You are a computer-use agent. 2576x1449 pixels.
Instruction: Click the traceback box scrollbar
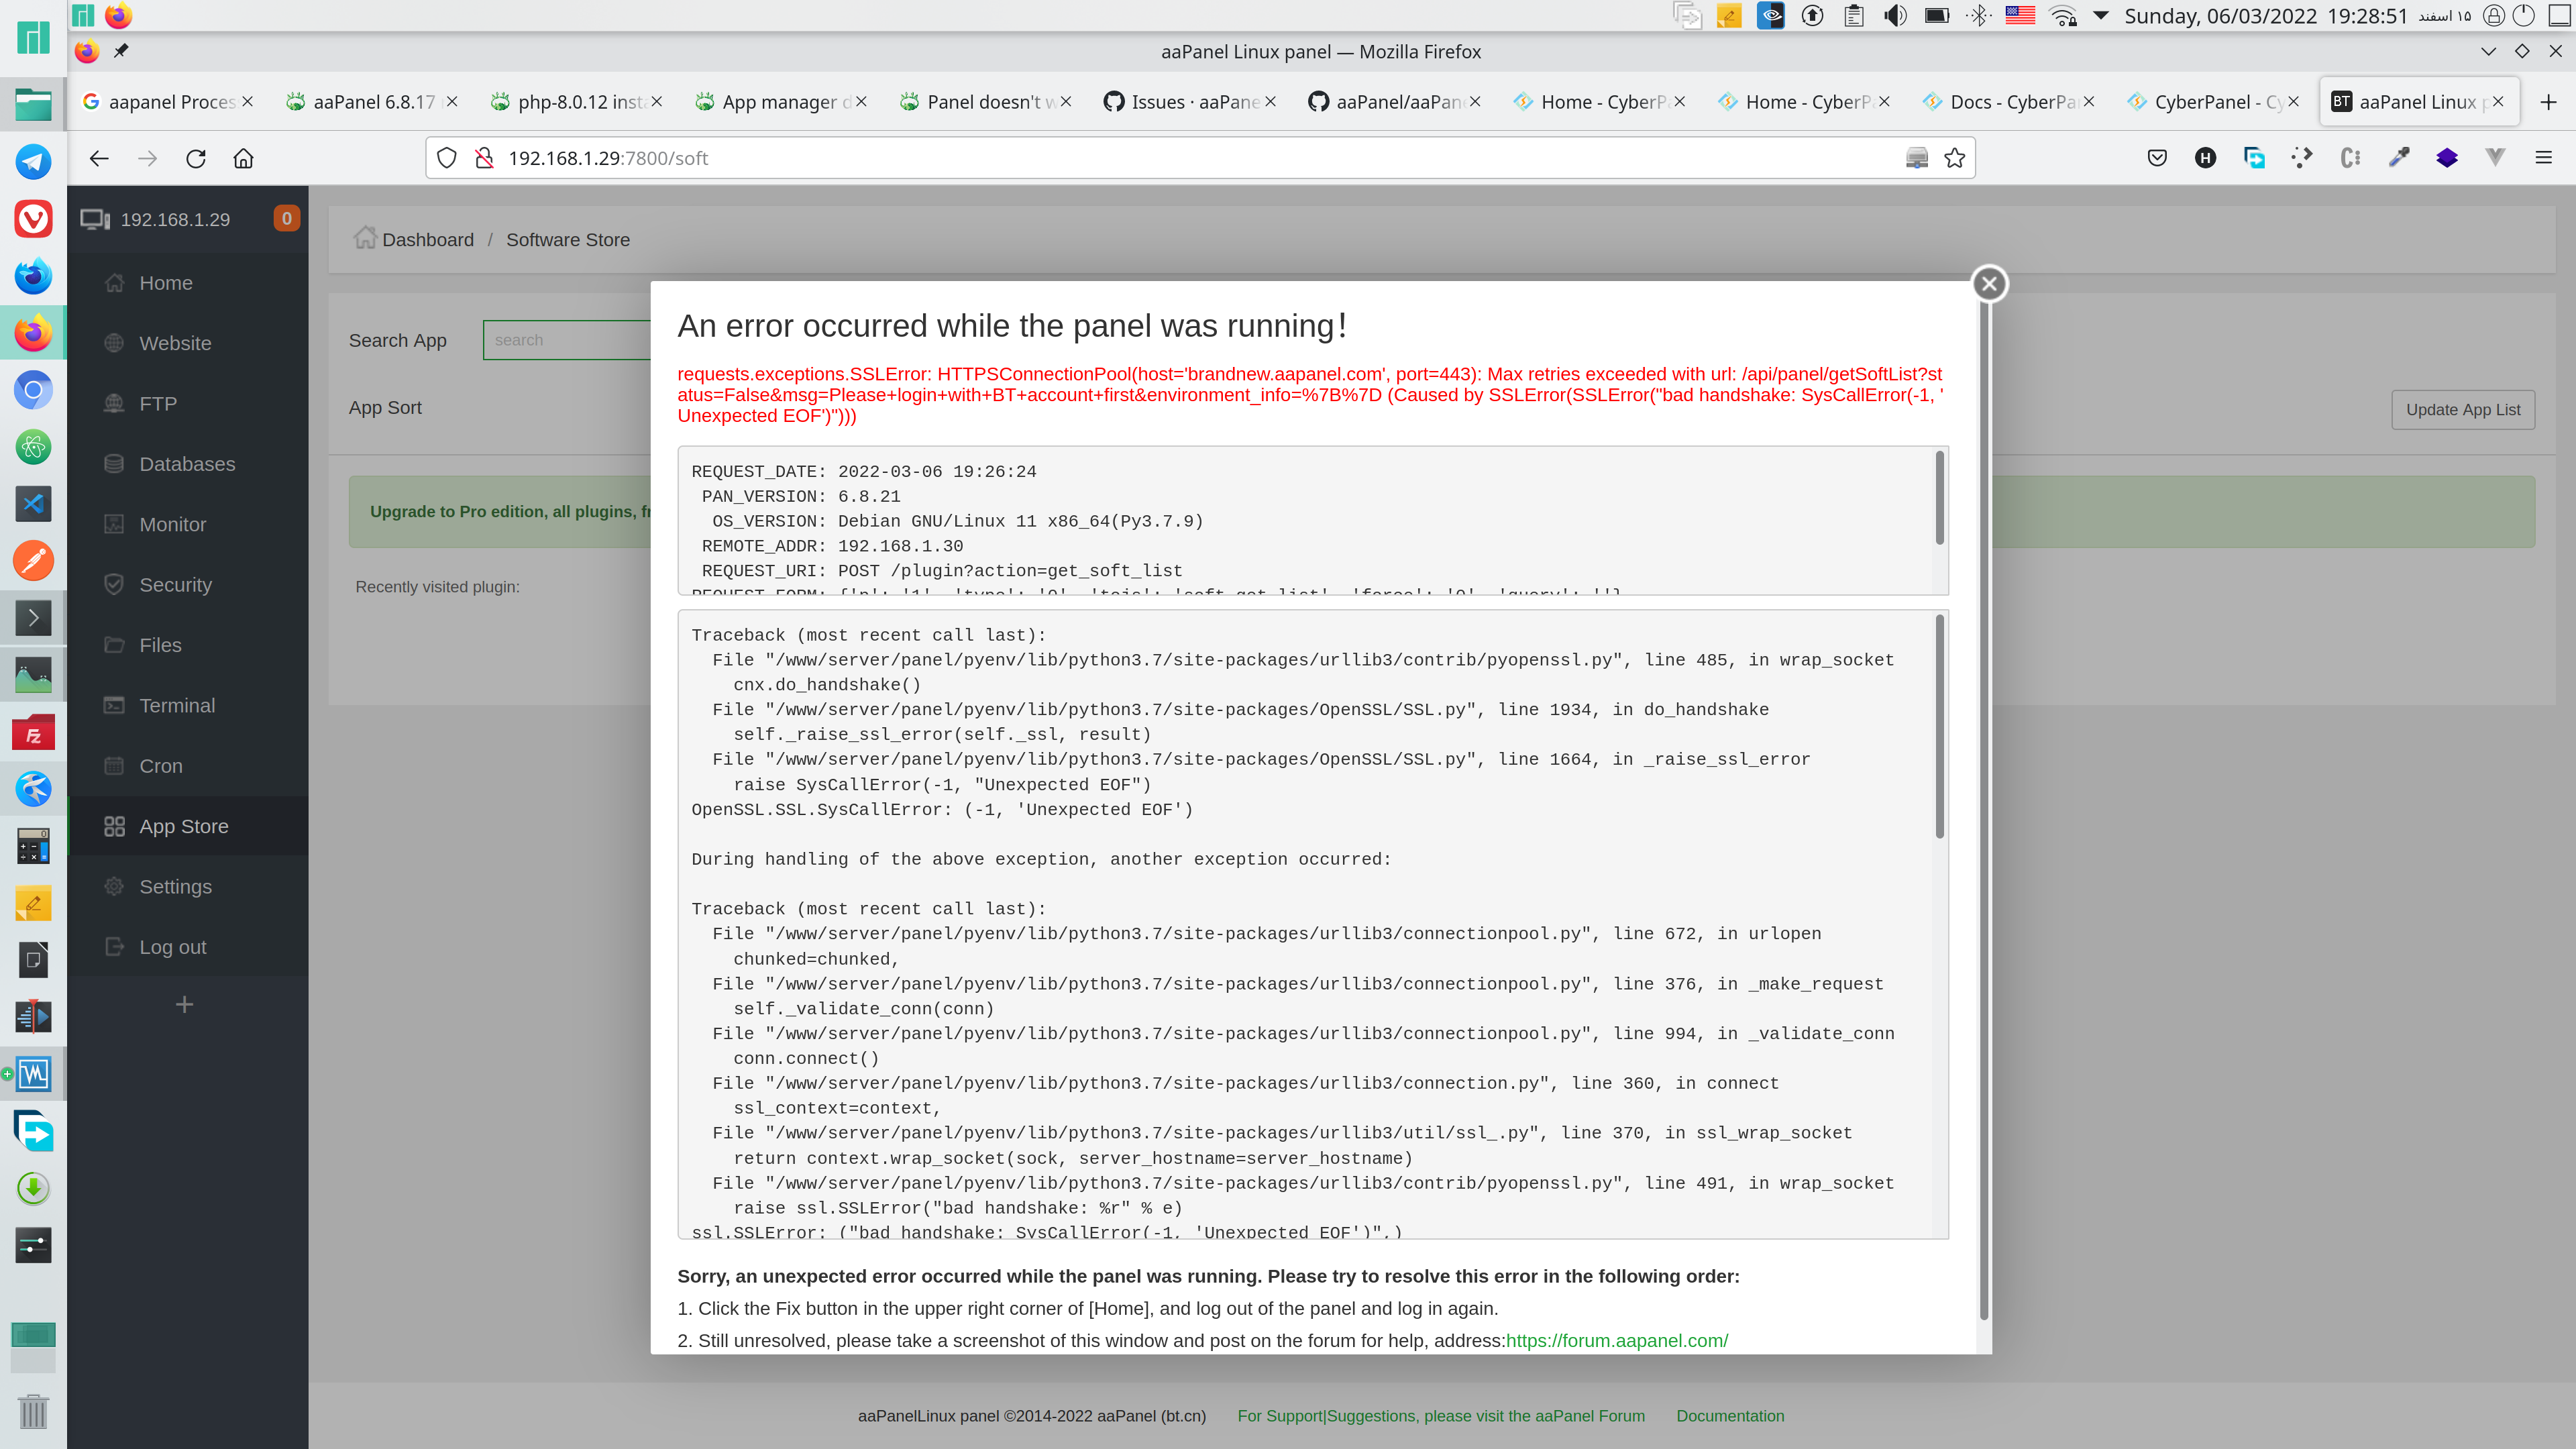pyautogui.click(x=1939, y=728)
